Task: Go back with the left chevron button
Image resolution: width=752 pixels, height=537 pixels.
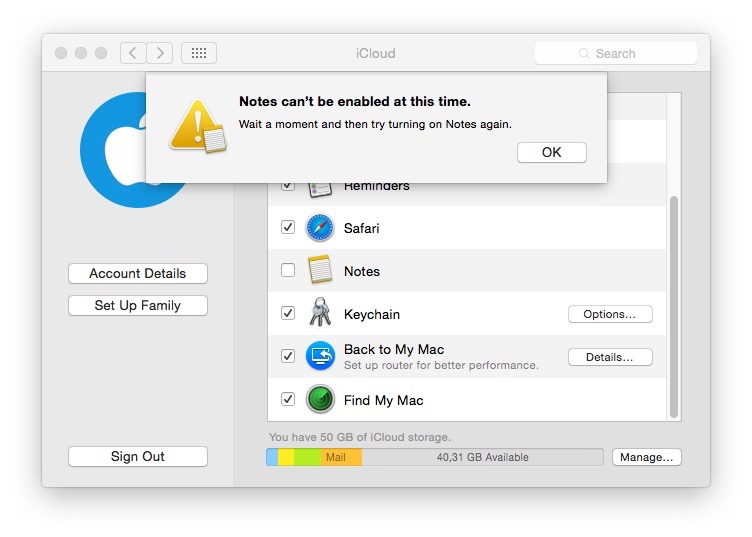Action: coord(133,53)
